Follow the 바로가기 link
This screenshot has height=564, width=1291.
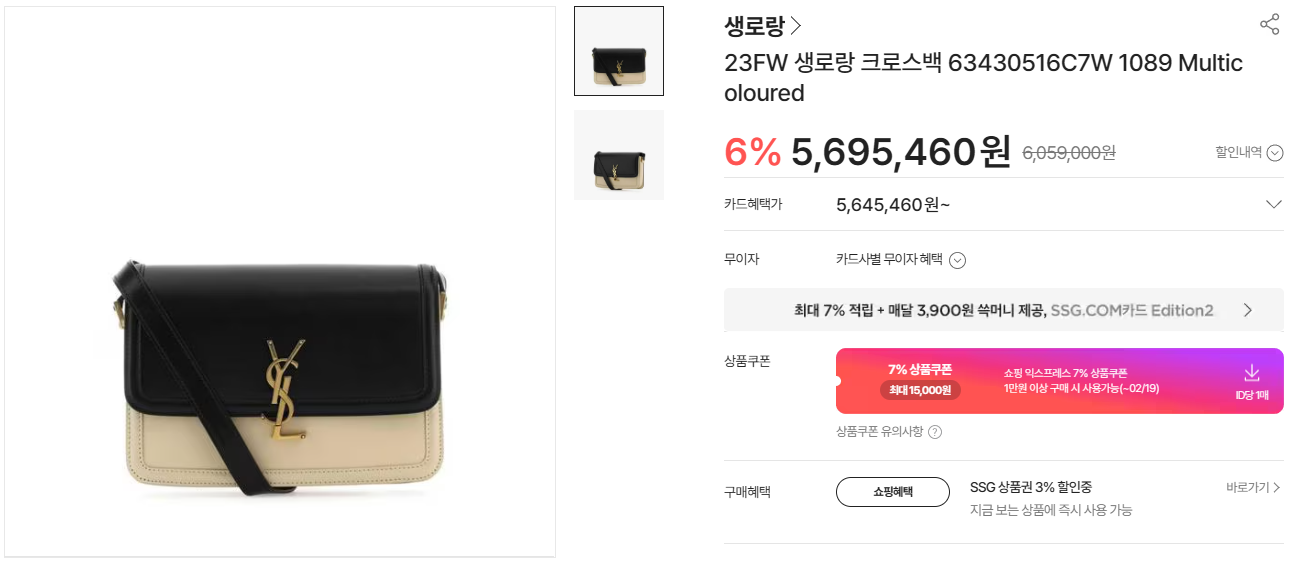[1252, 487]
